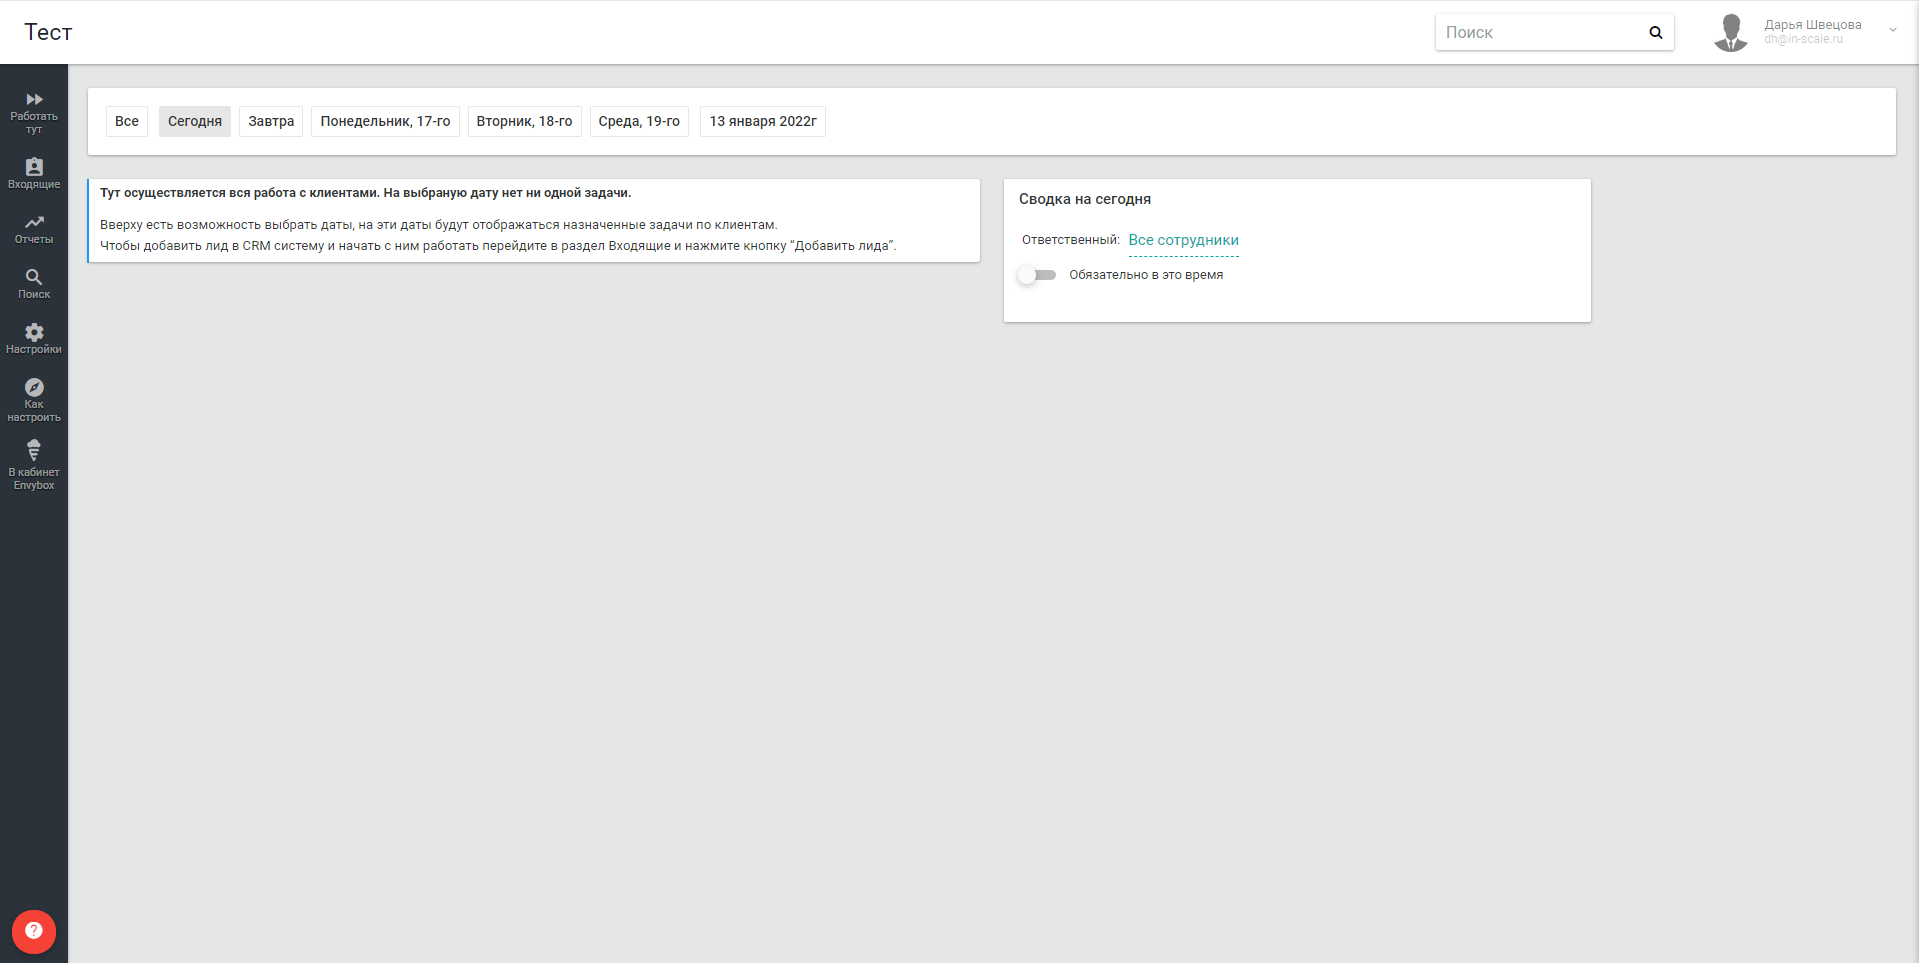Go to "В кабинет Envybox"
This screenshot has height=963, width=1919.
pyautogui.click(x=34, y=466)
